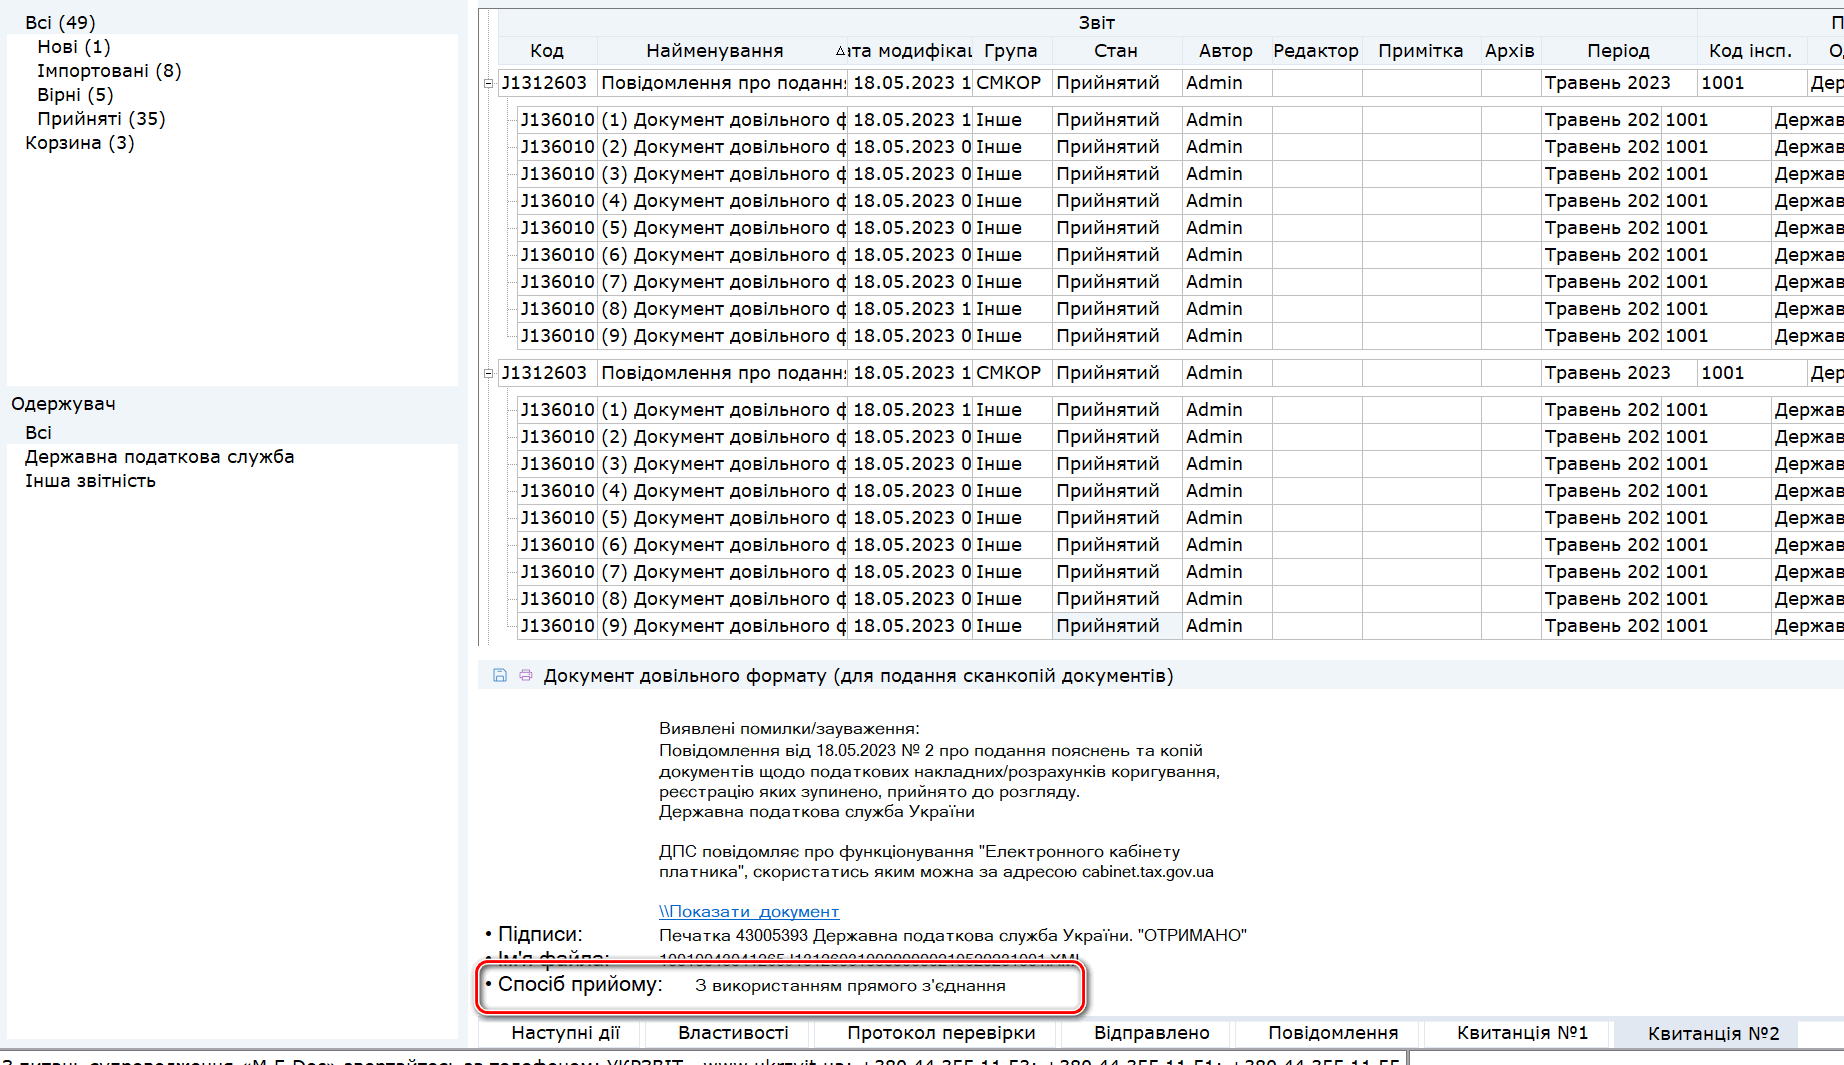Switch to Квитанція №1 tab
Screen dimensions: 1844x1065
1521,1033
